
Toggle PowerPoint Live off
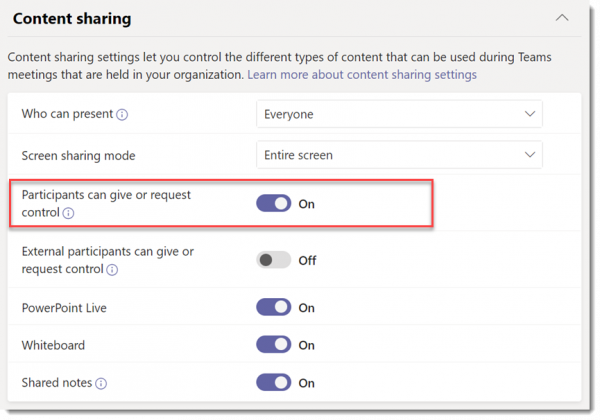pos(274,307)
